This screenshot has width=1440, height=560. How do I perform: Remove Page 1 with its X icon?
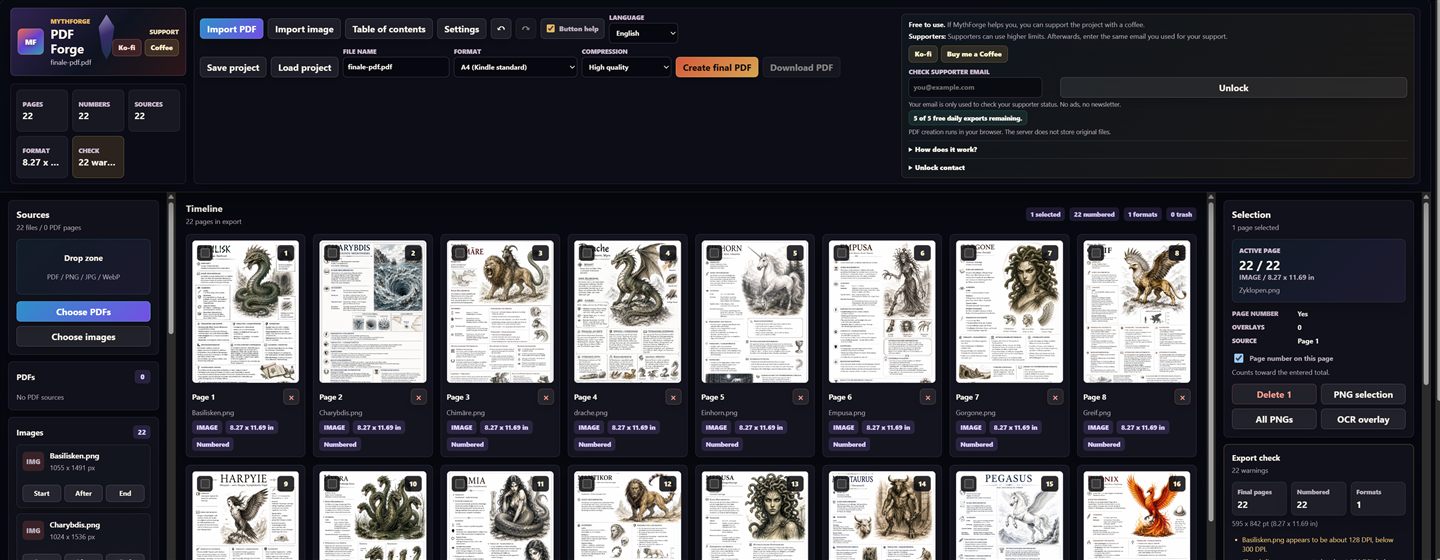(x=291, y=397)
